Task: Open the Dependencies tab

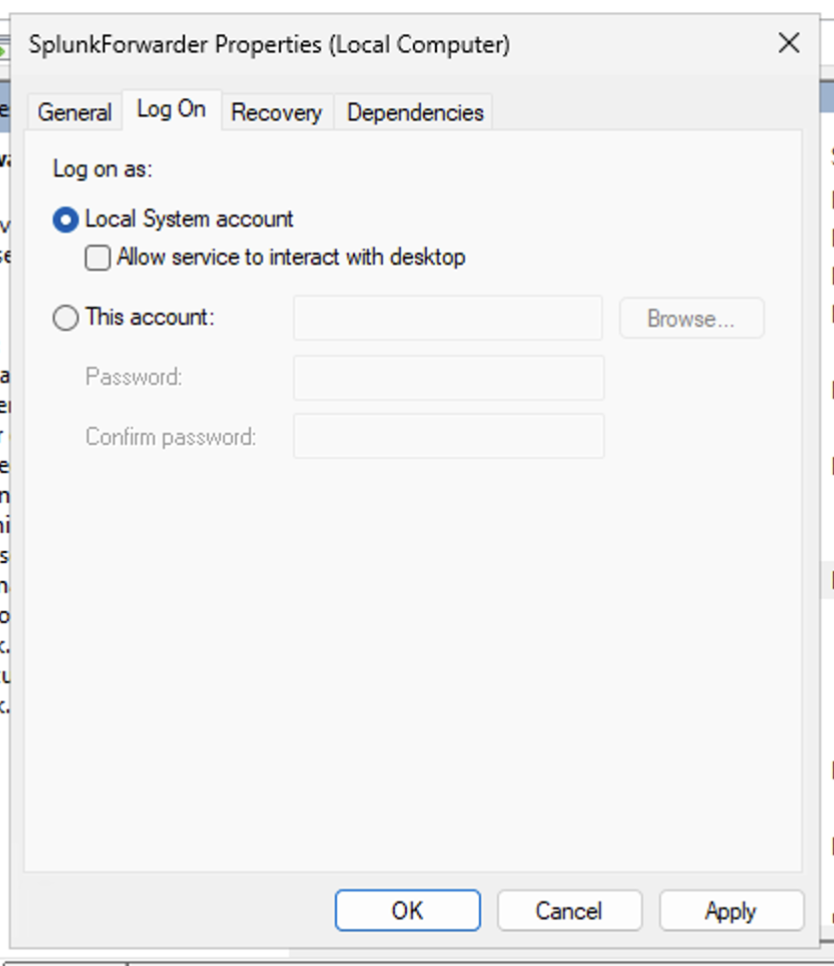Action: (x=415, y=113)
